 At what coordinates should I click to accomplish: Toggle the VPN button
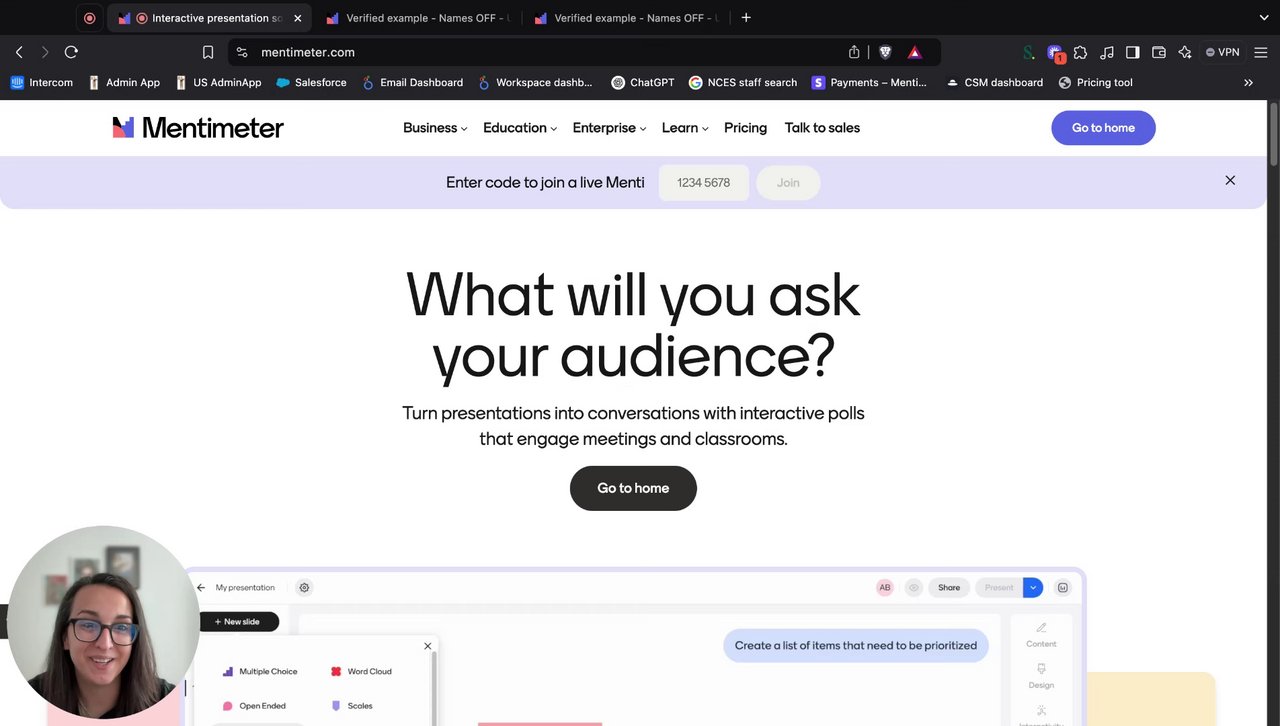[x=1222, y=52]
